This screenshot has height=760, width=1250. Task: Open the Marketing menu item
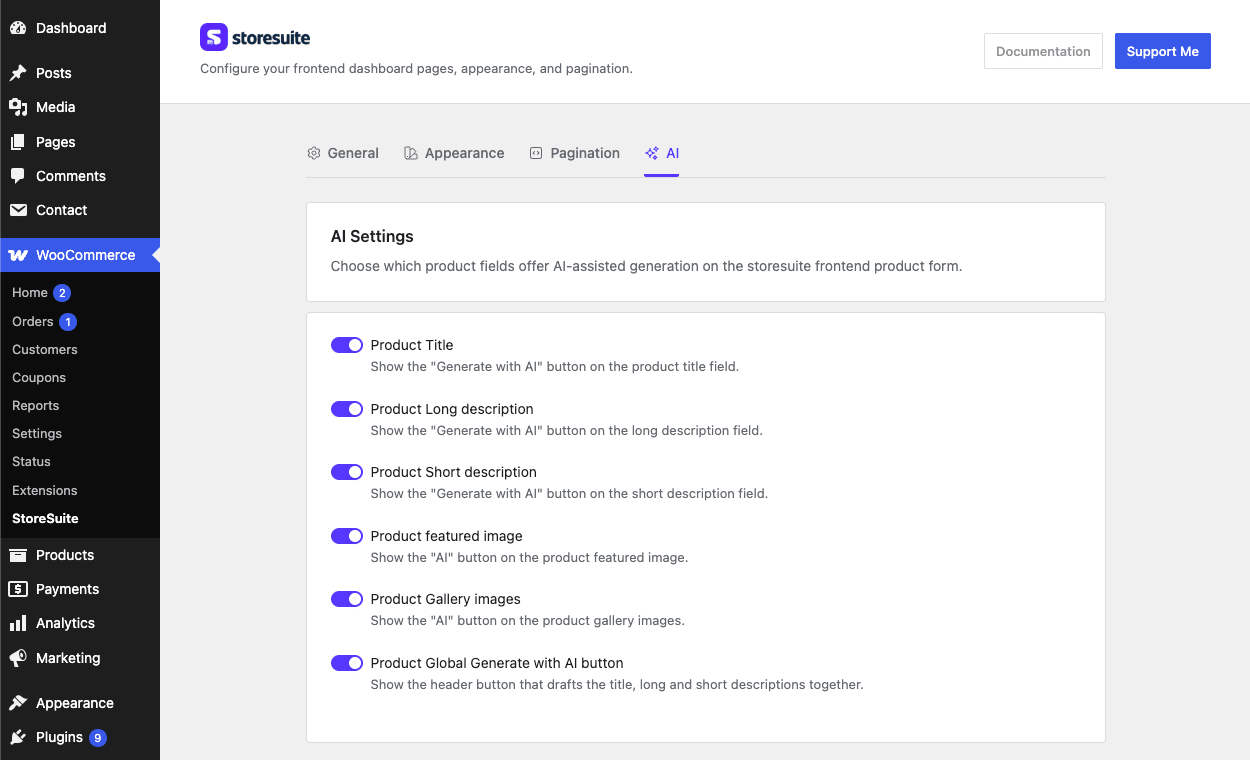tap(80, 658)
